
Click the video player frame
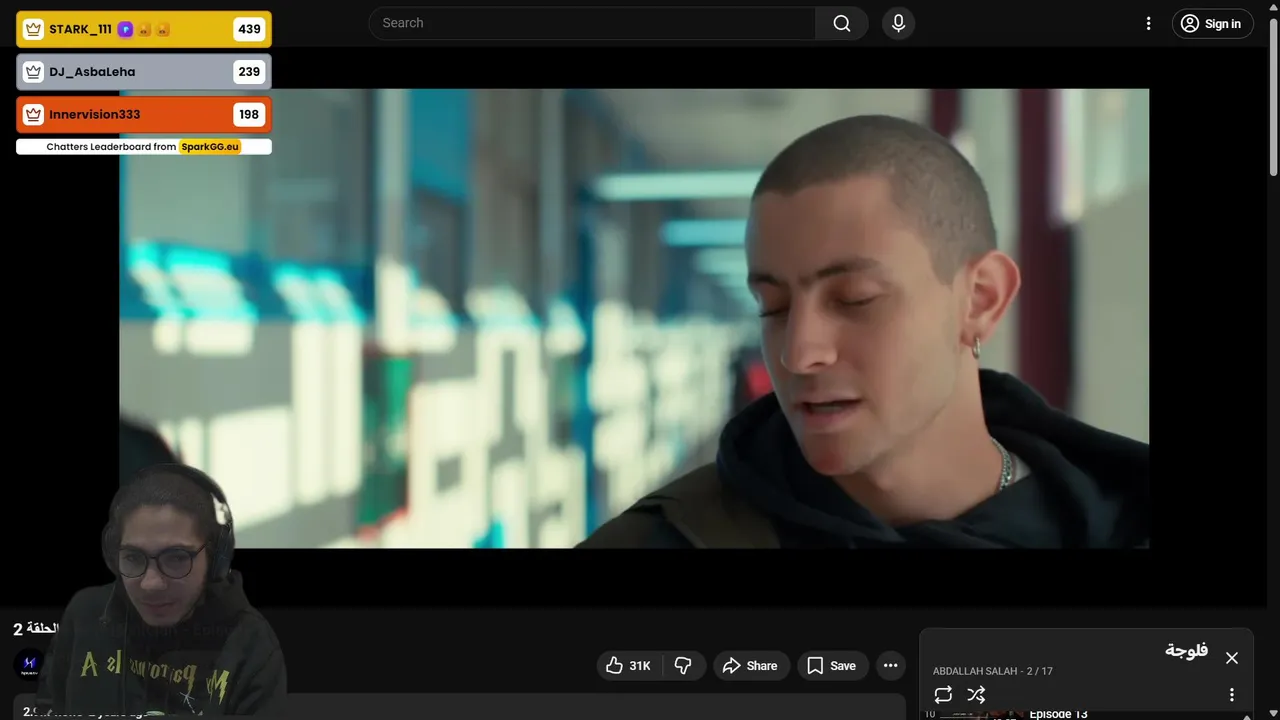(634, 318)
